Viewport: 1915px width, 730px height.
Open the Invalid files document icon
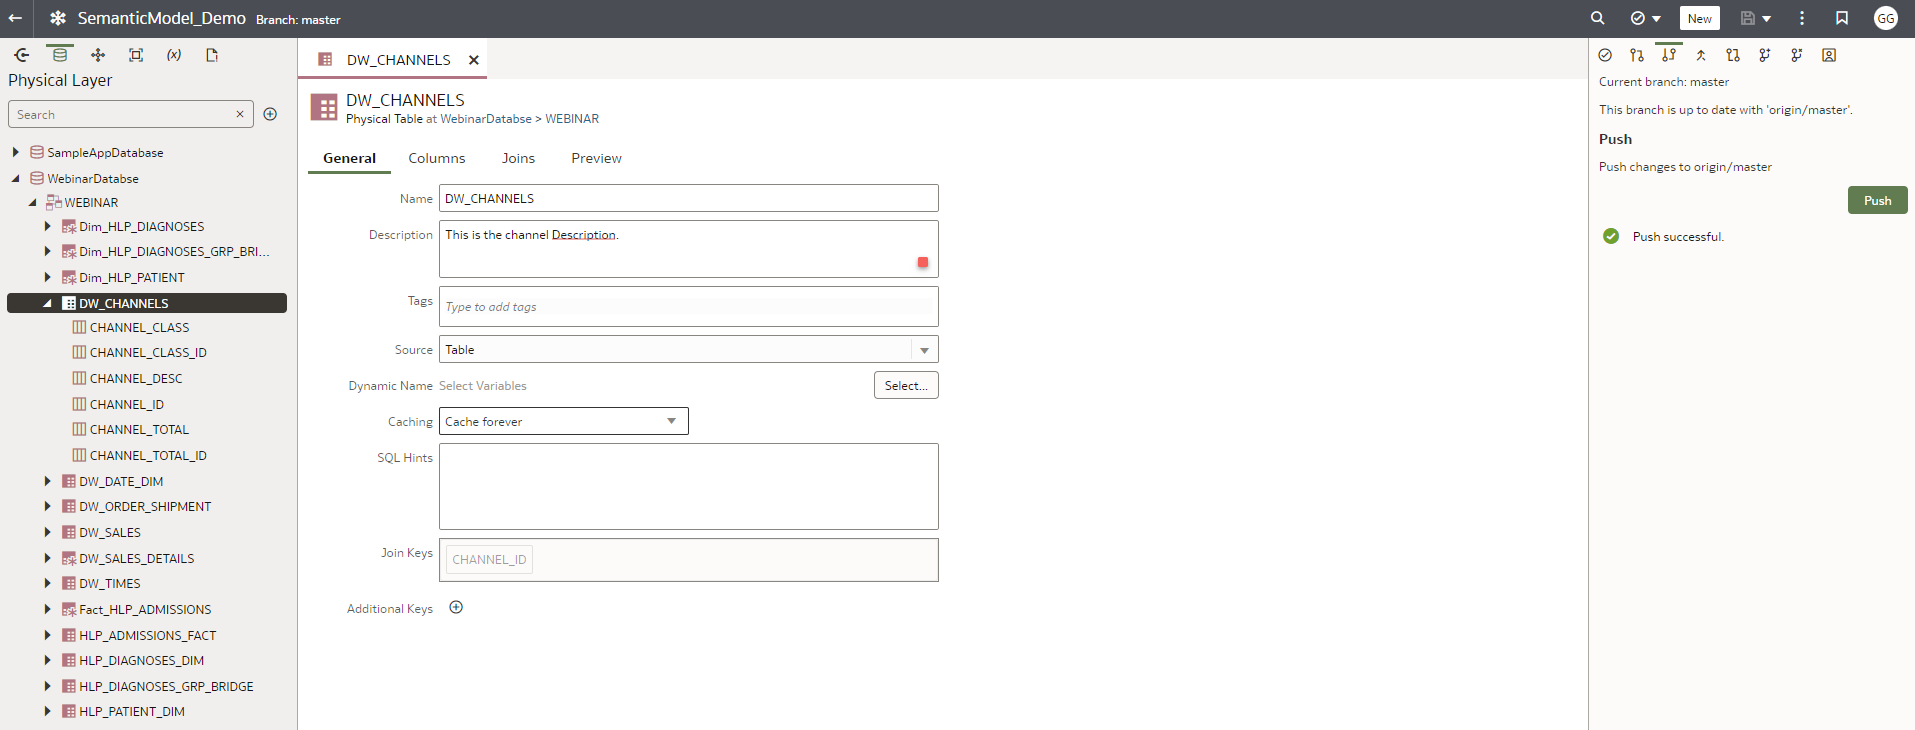point(212,55)
